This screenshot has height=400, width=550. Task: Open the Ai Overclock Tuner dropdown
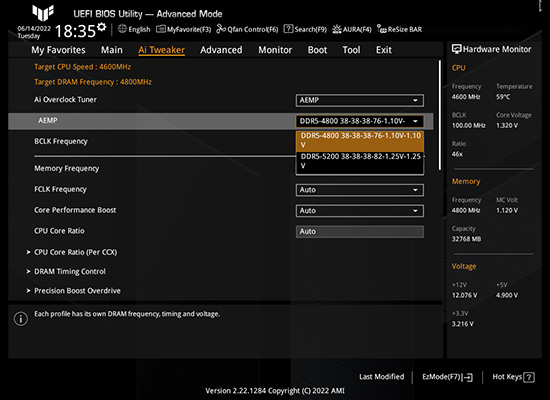click(x=360, y=100)
